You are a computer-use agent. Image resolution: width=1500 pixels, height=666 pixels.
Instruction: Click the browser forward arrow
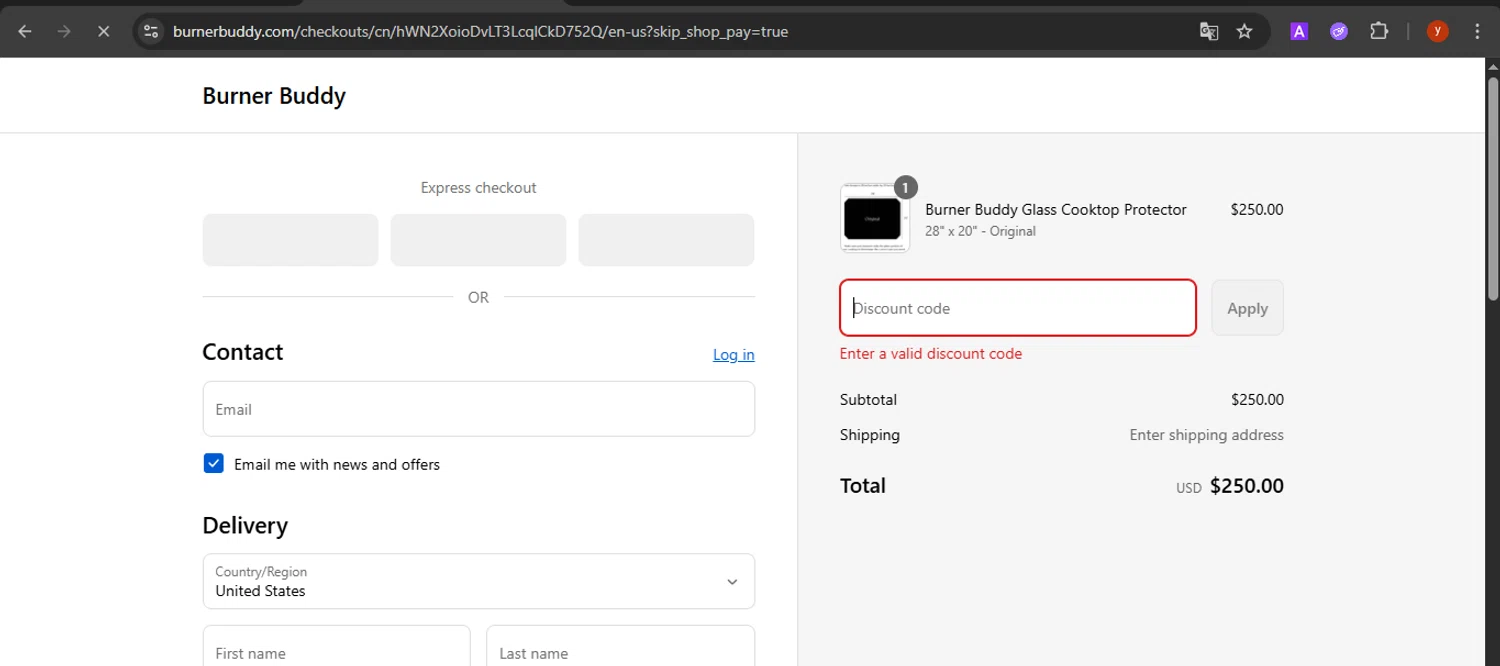coord(64,31)
